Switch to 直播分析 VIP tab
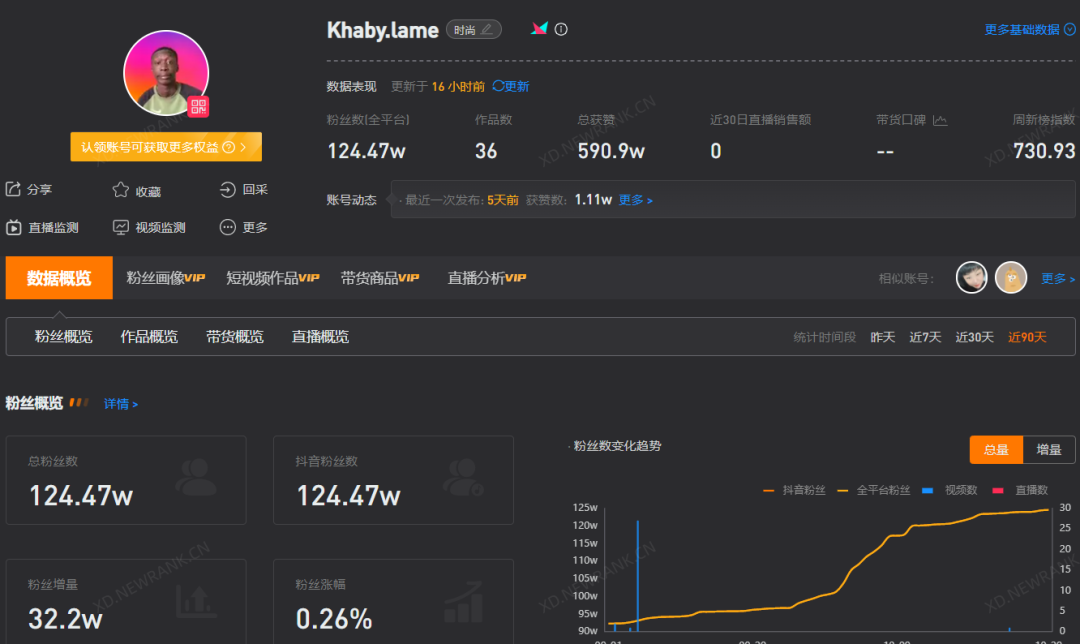Viewport: 1080px width, 644px height. point(486,278)
